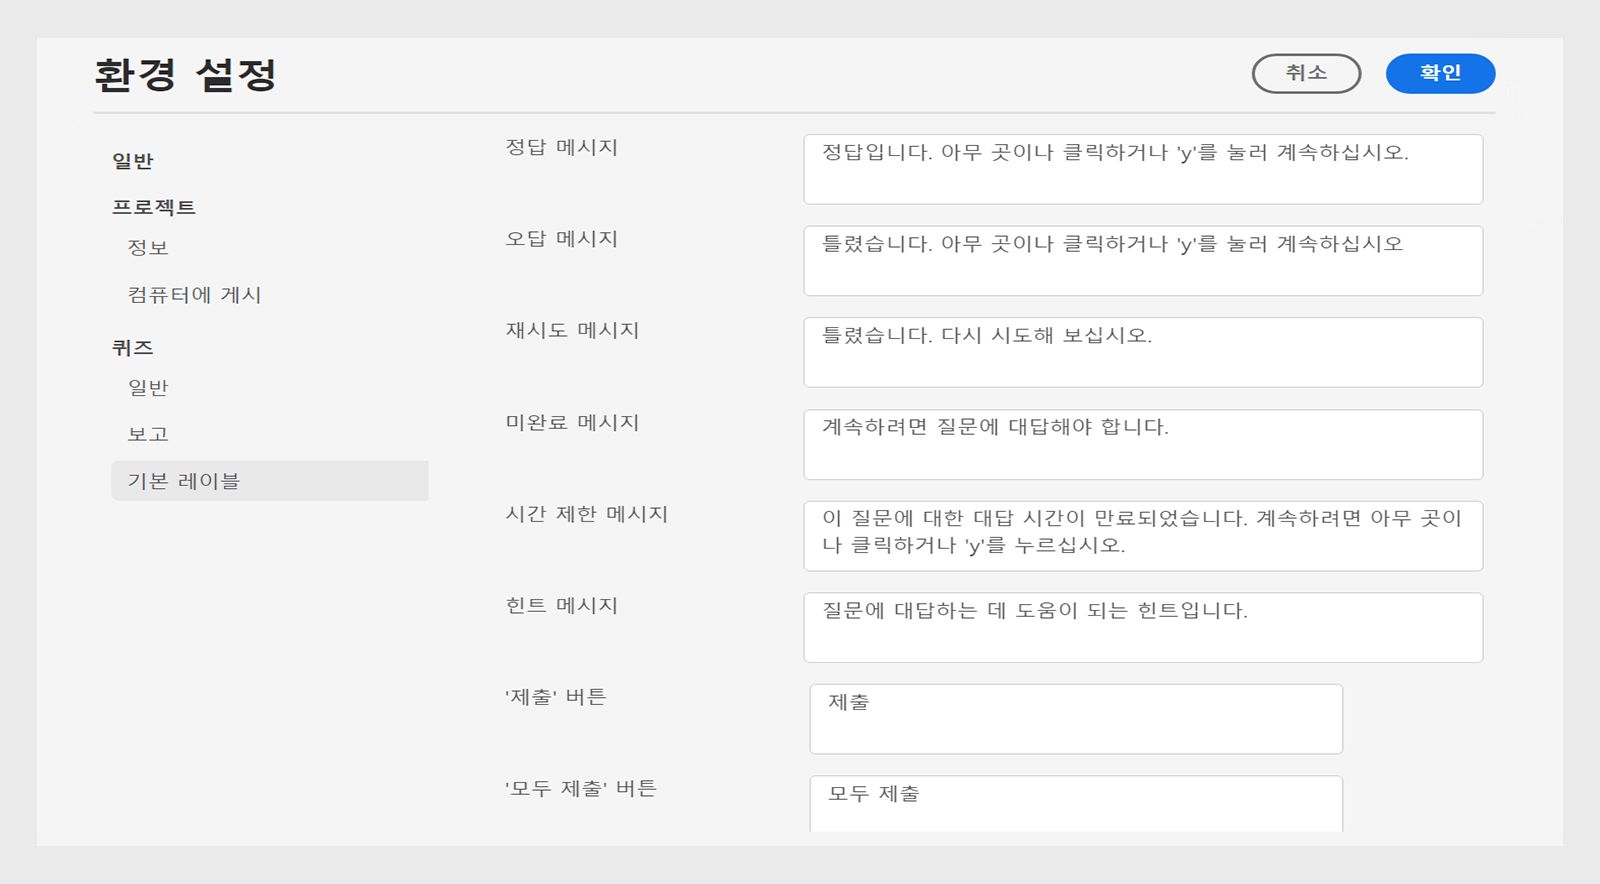Screen dimensions: 1600x884
Task: Focus the 오답 메시지 text box
Action: click(x=1143, y=261)
